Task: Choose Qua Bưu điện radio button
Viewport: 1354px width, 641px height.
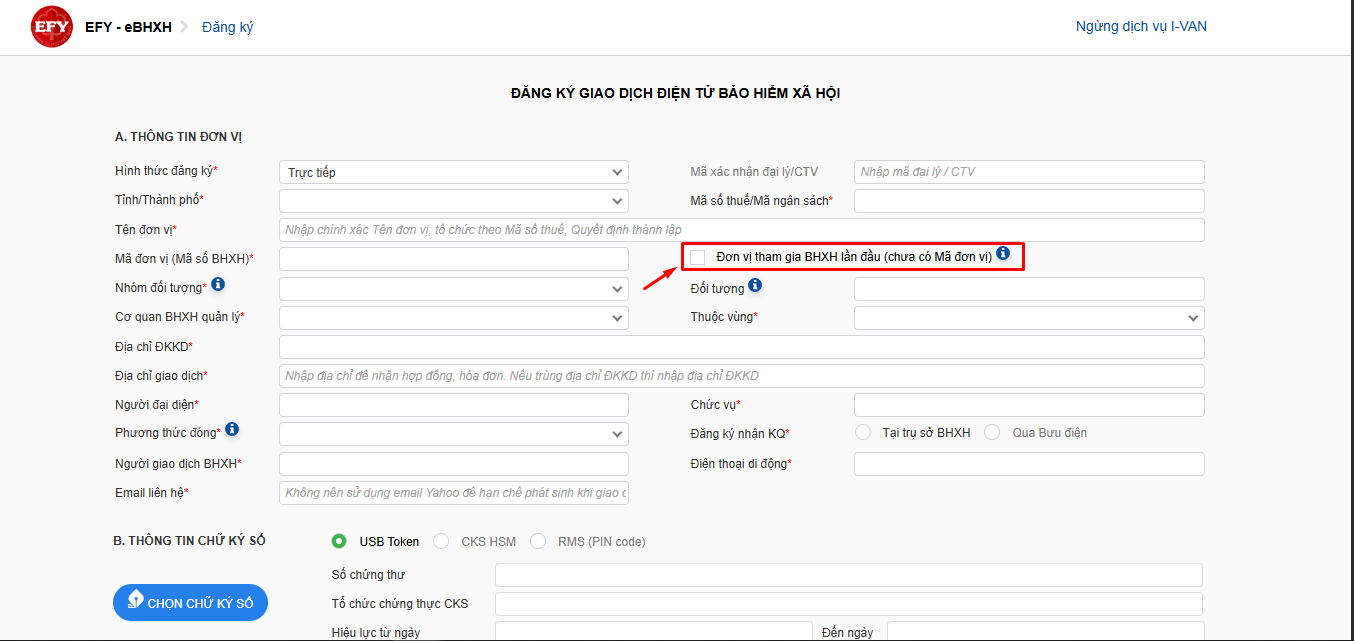Action: (x=992, y=433)
